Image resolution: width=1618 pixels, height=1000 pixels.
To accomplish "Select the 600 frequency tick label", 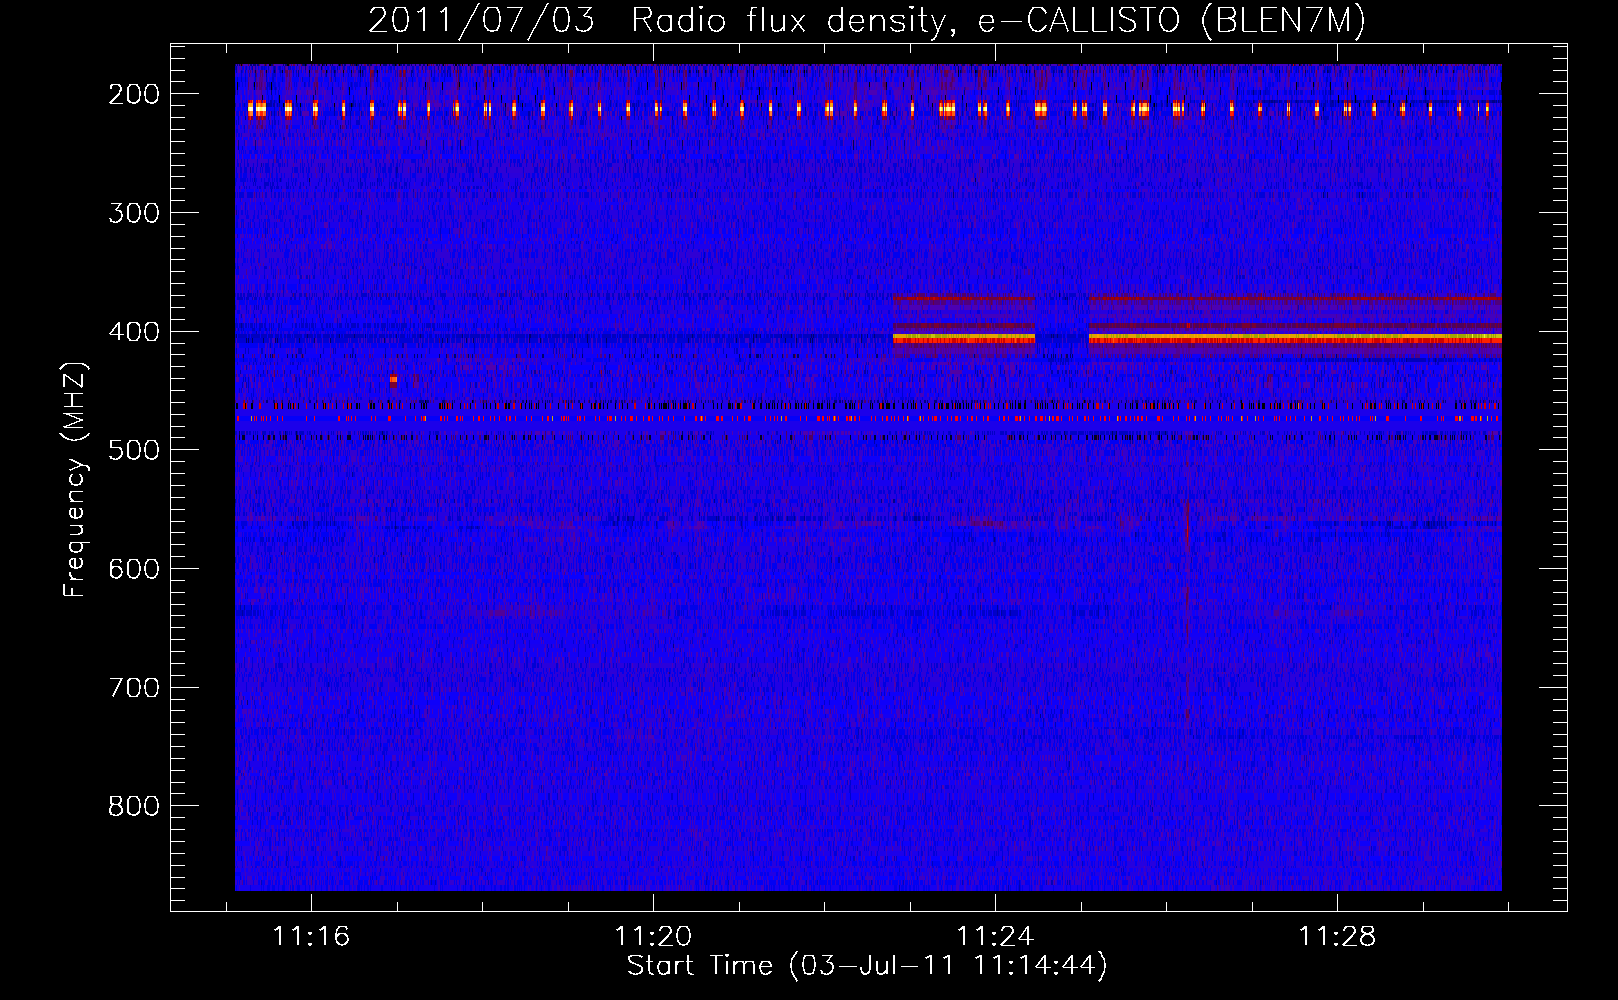I will tap(134, 569).
